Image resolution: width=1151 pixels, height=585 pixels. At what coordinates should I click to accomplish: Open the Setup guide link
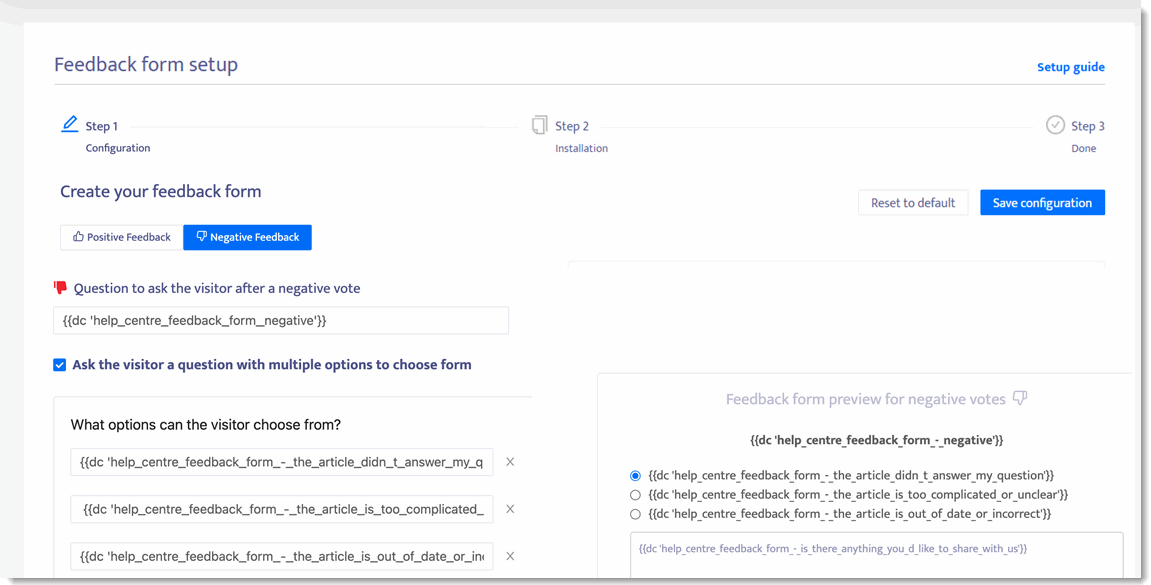coord(1070,67)
